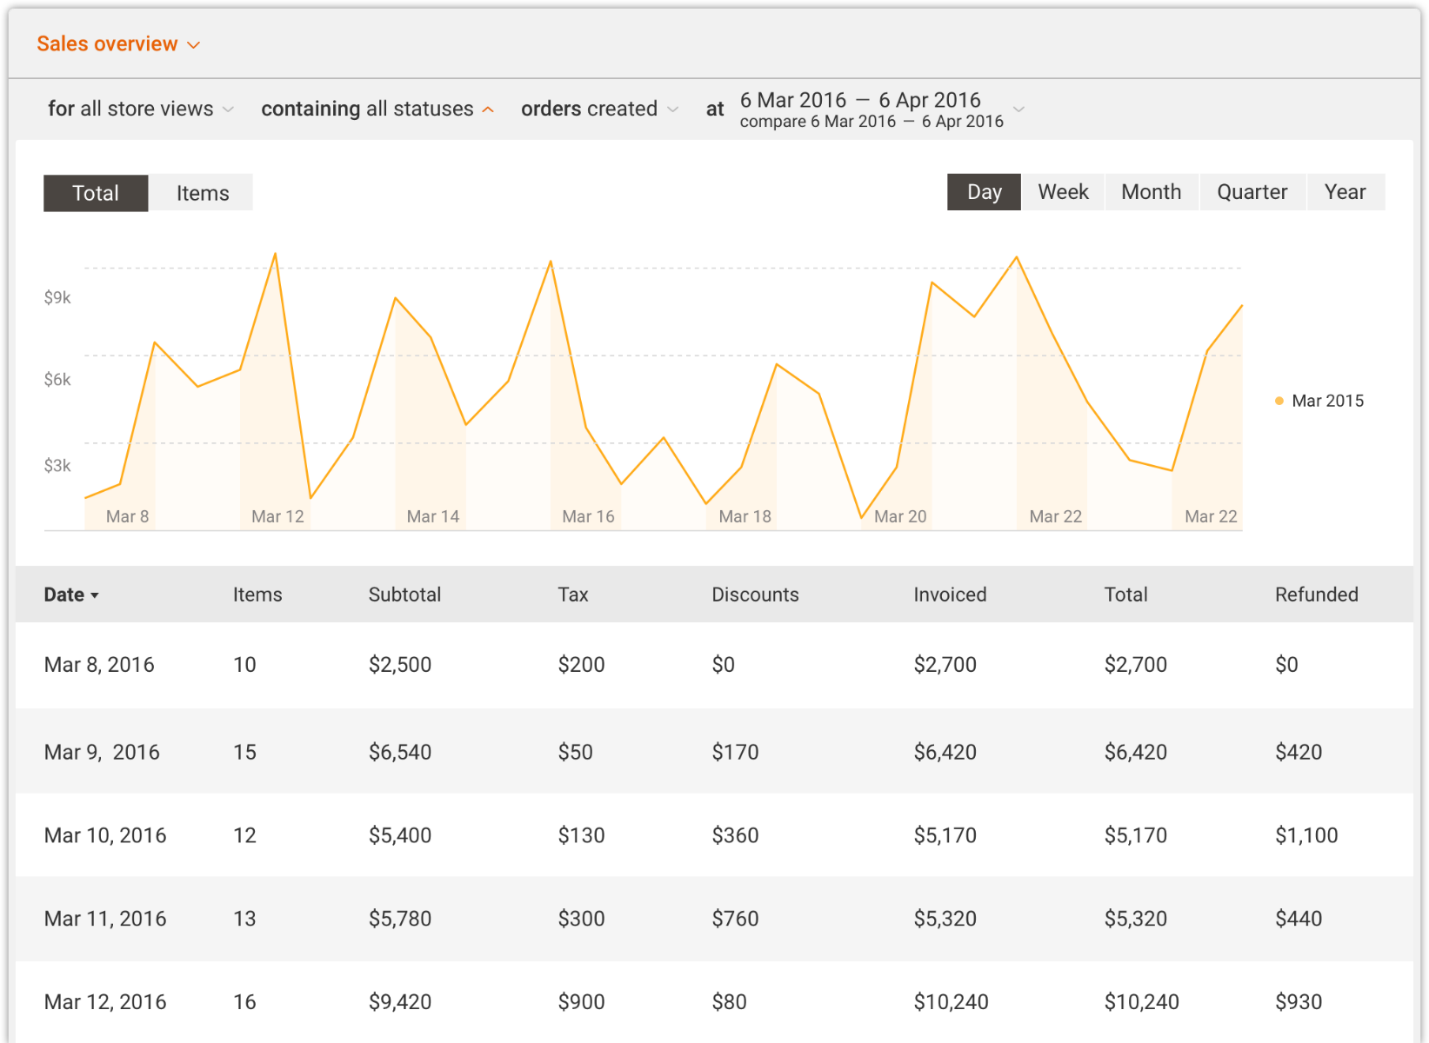1429x1043 pixels.
Task: Collapse the containing all statuses filter
Action: 377,109
